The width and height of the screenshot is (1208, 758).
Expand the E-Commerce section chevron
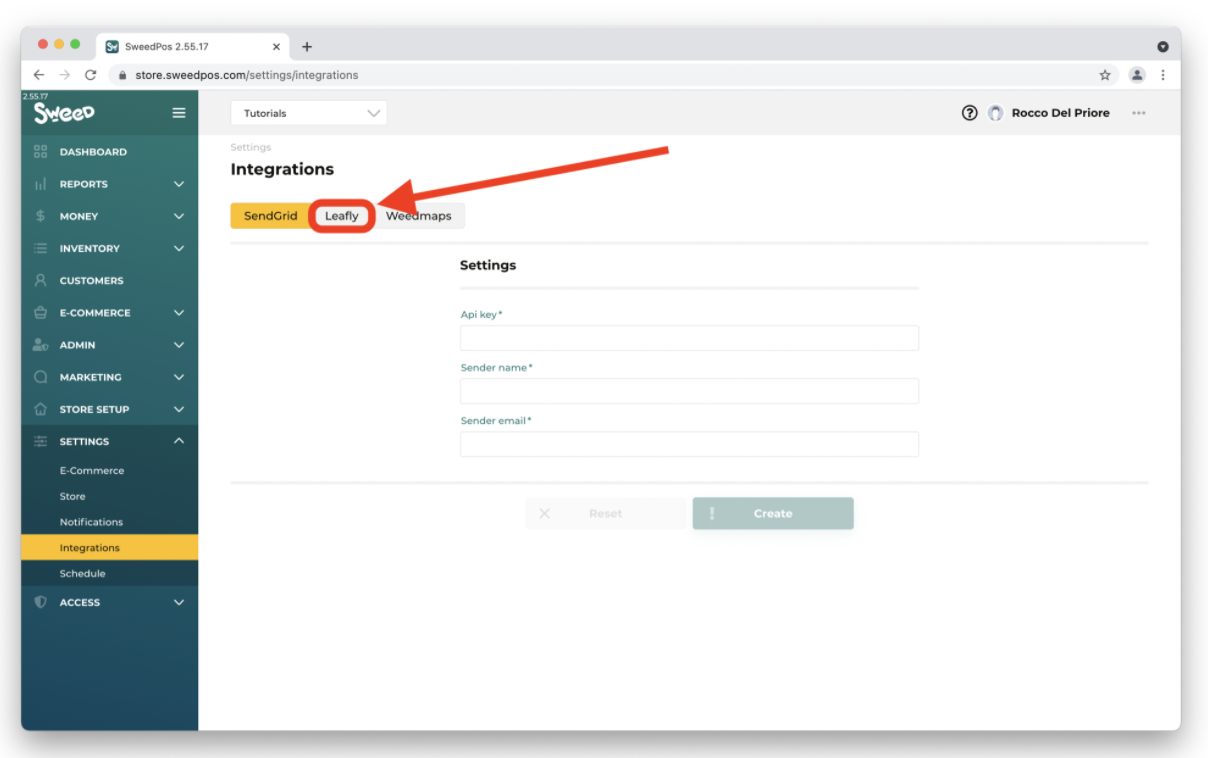click(179, 312)
